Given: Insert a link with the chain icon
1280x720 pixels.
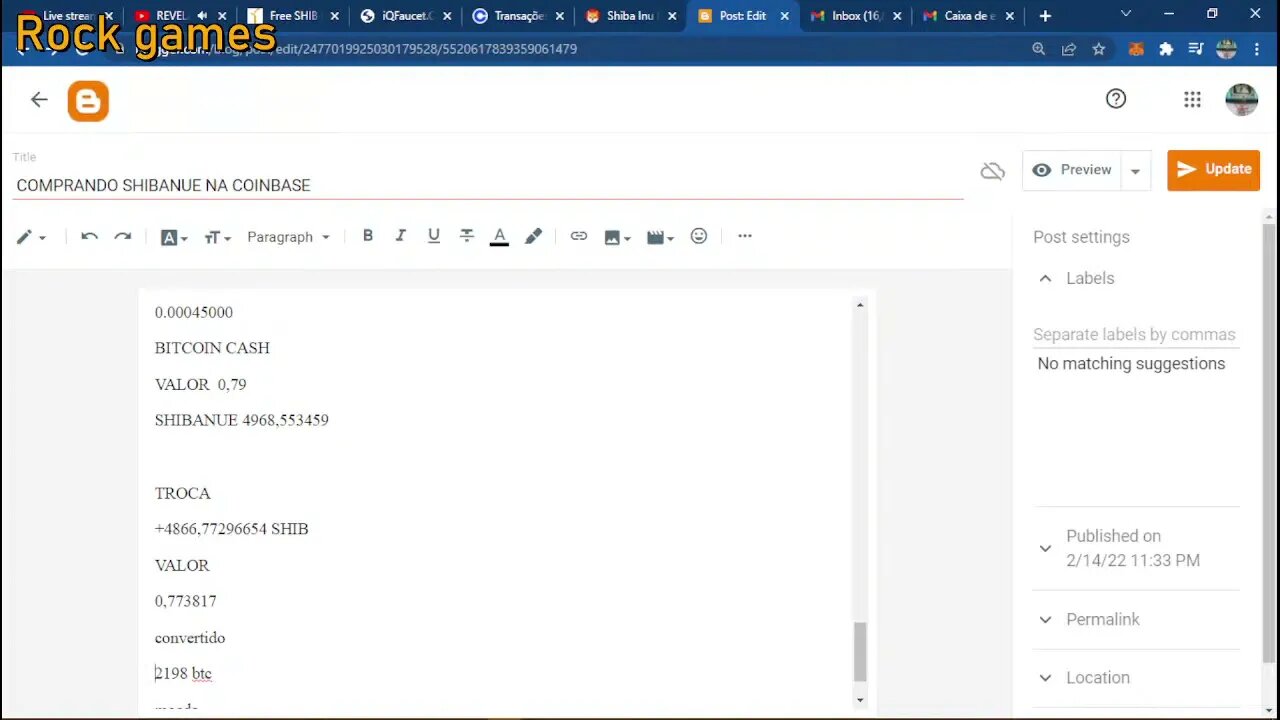Looking at the screenshot, I should (x=578, y=236).
